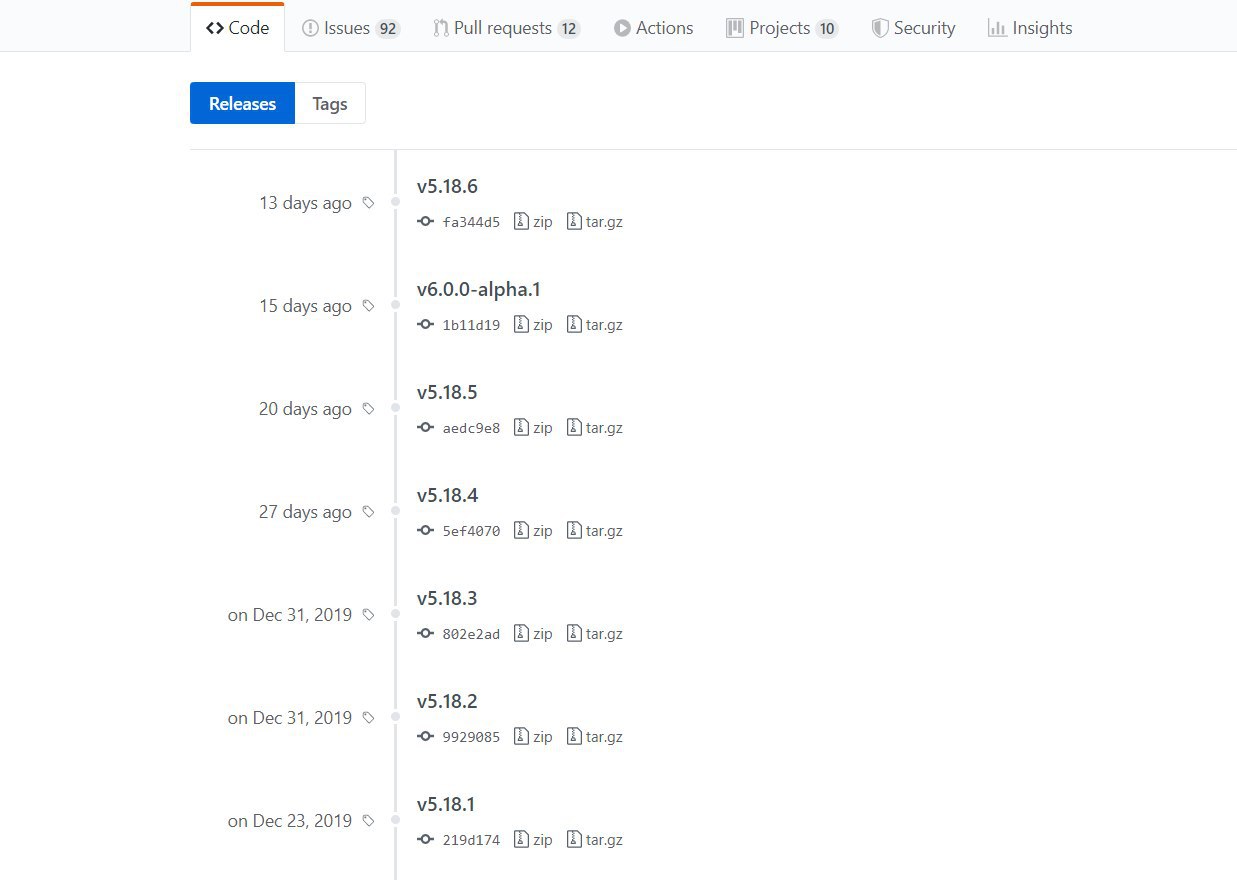Download v5.18.5 zip archive
Screen dimensions: 1237x880
533,428
